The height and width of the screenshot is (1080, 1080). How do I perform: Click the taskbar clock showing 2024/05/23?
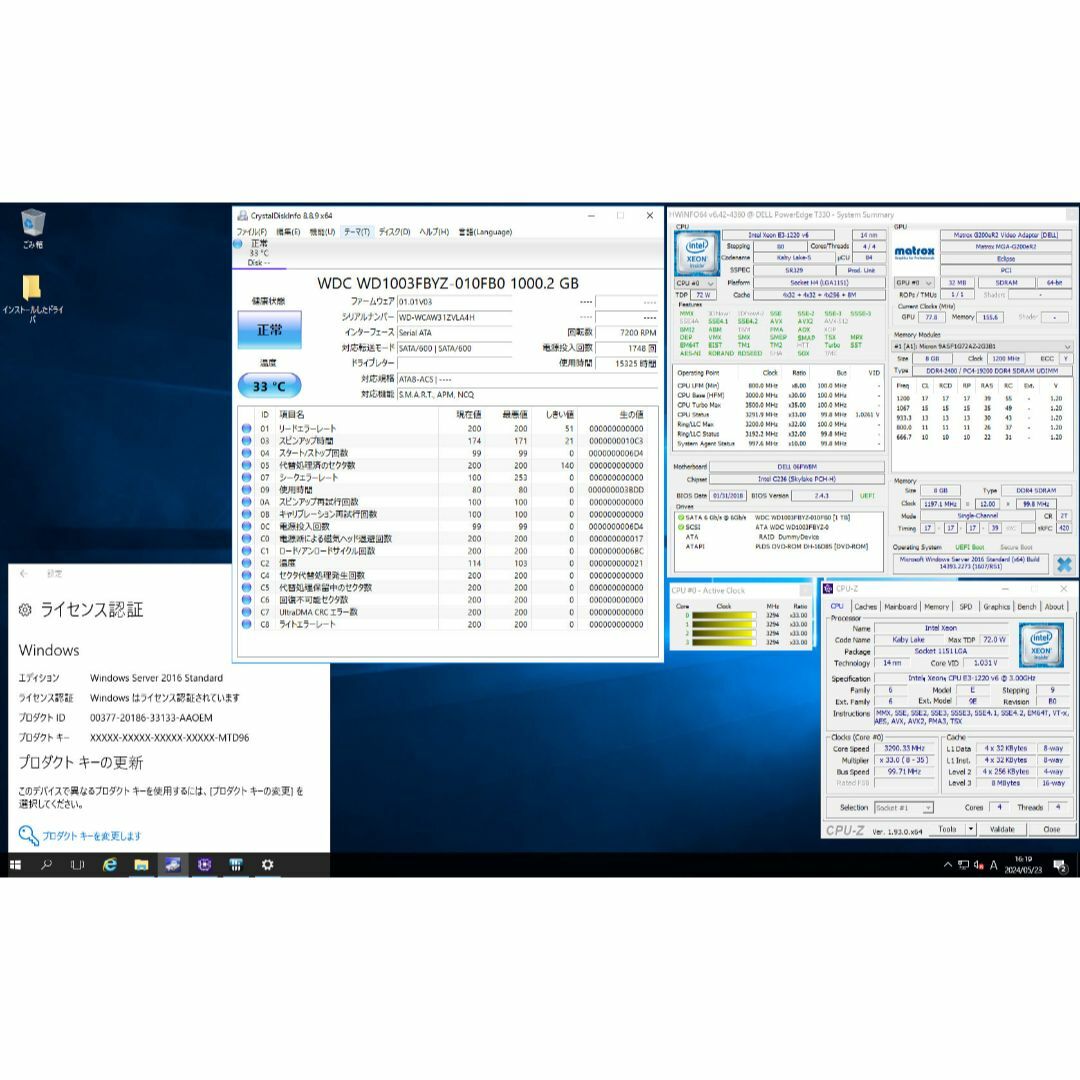tap(1023, 865)
